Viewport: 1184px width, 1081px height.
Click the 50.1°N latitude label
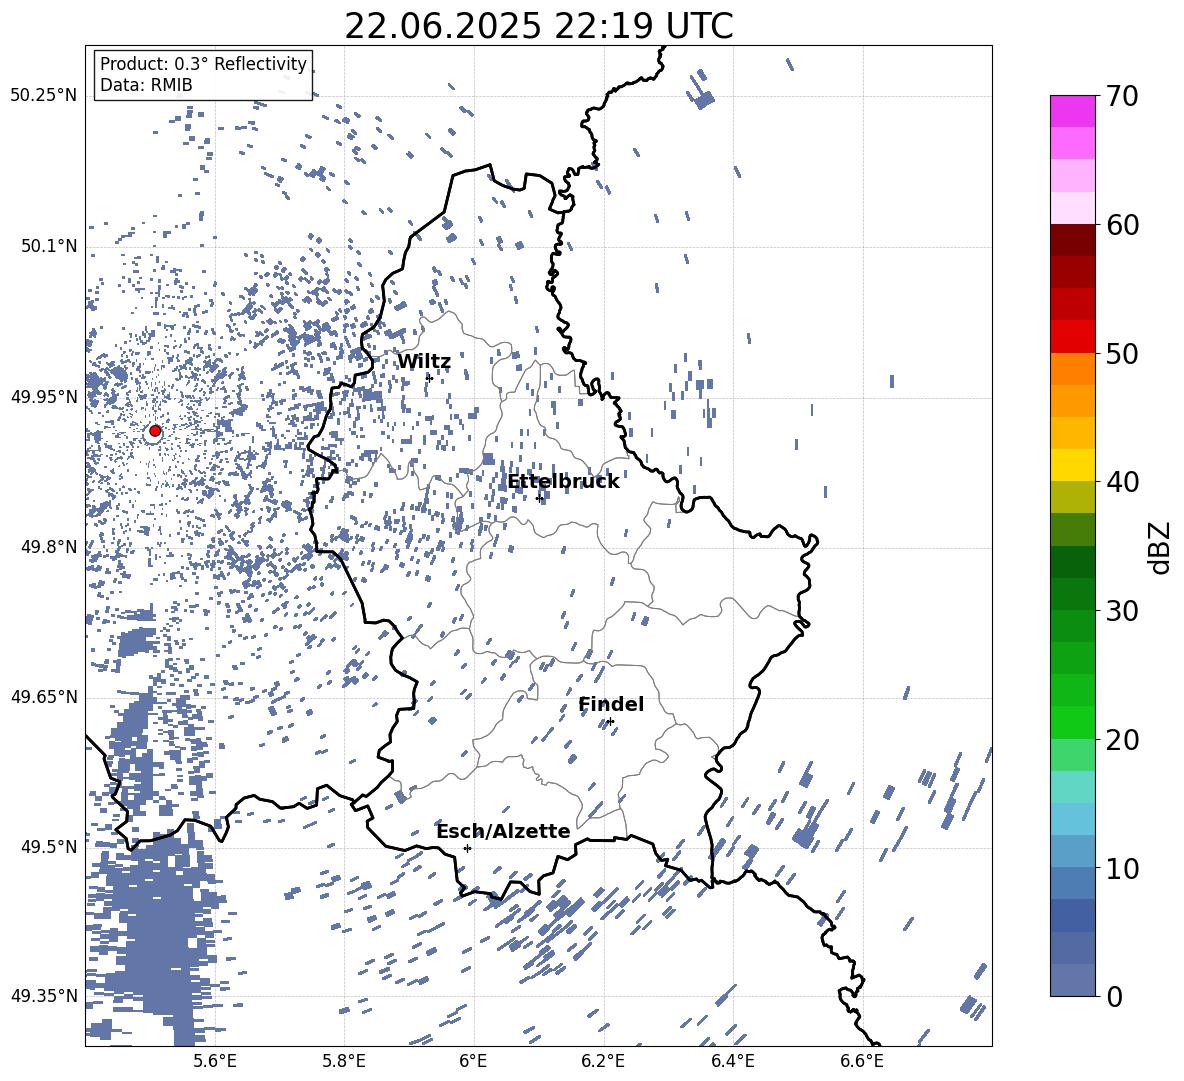point(48,247)
